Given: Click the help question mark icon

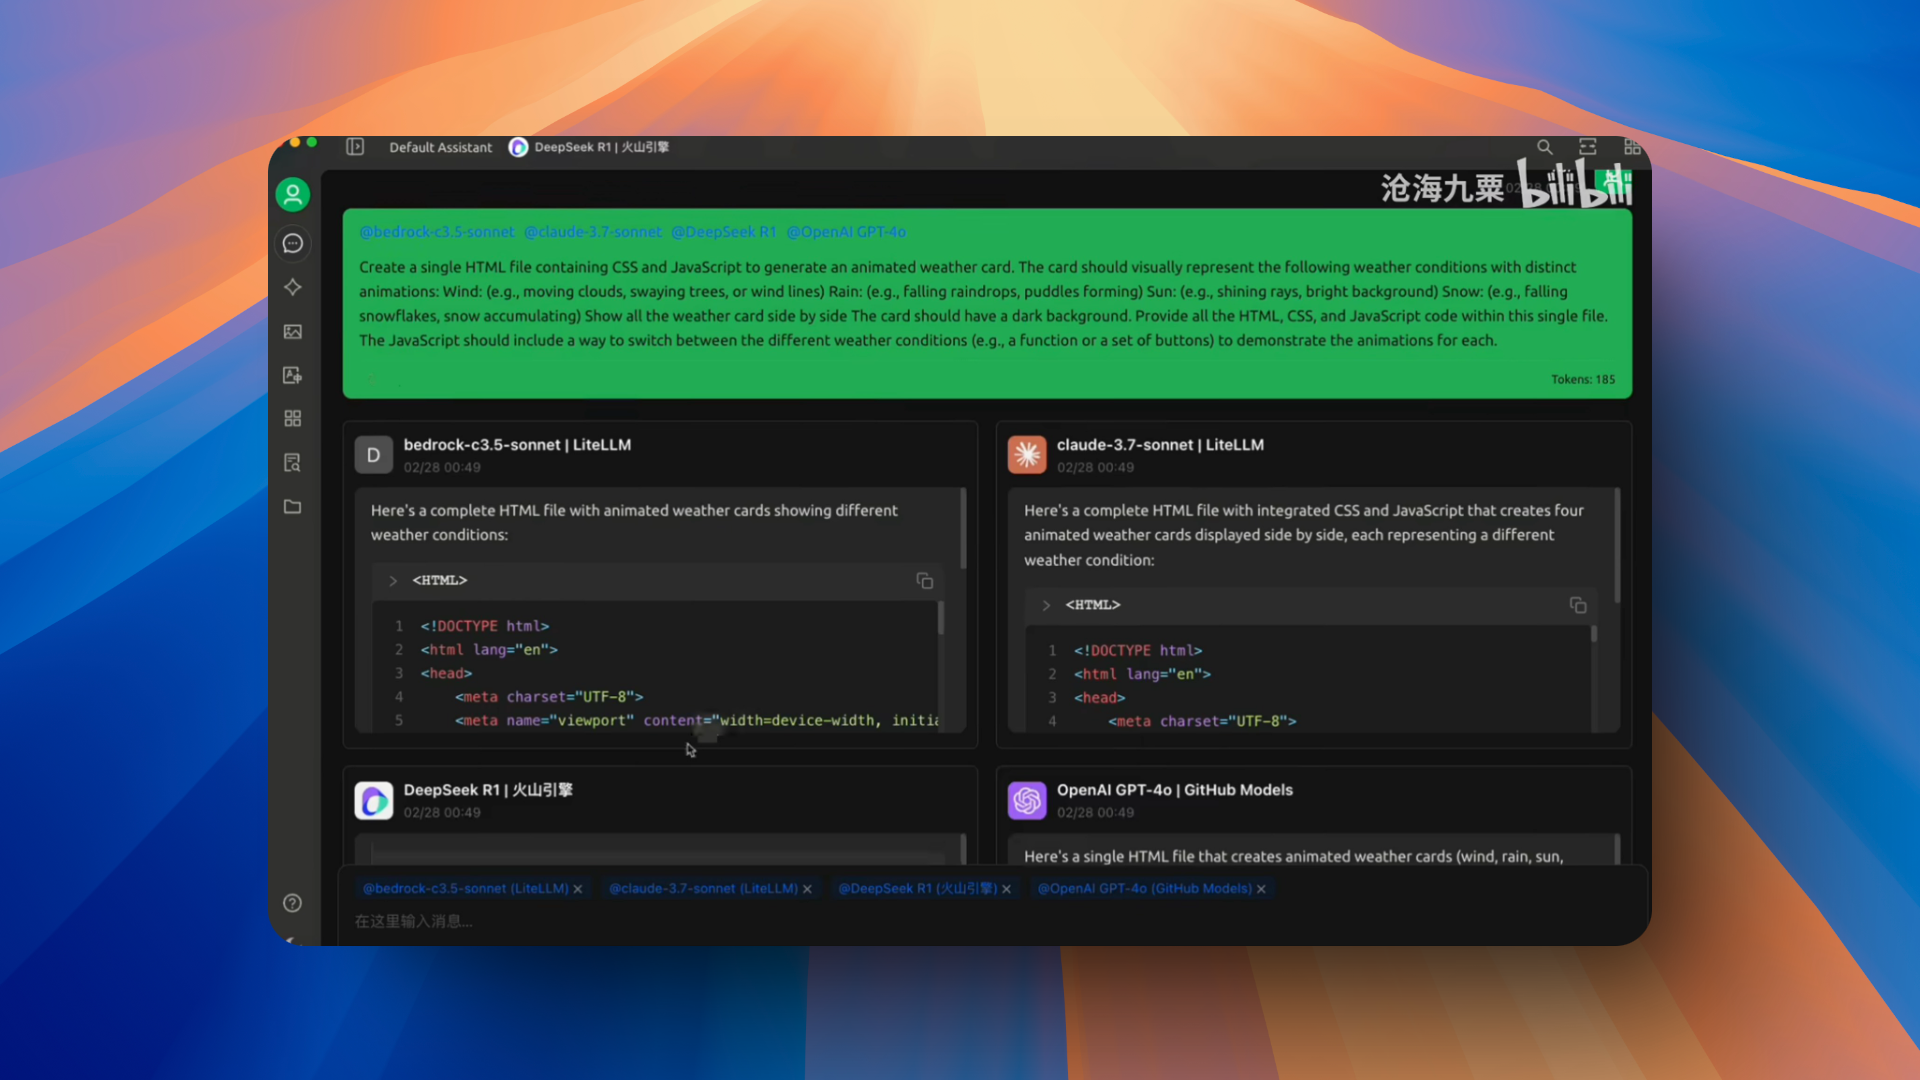Looking at the screenshot, I should 293,903.
